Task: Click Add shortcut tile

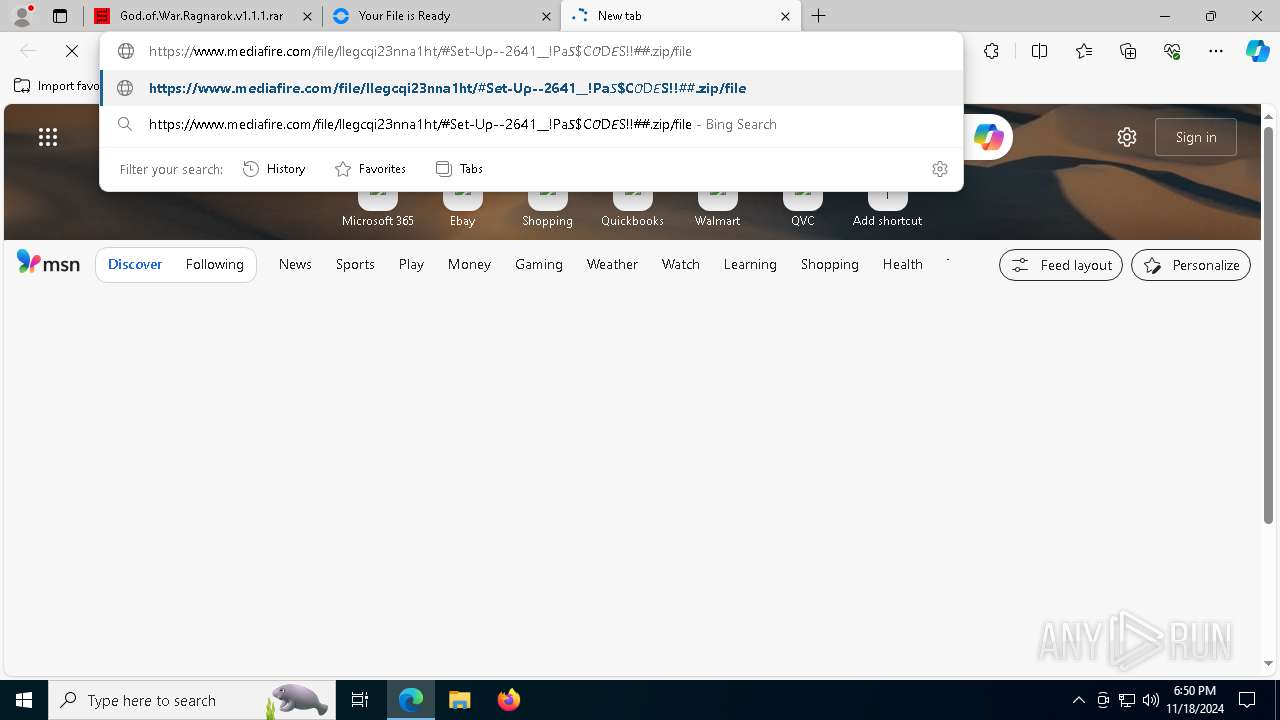Action: tap(887, 208)
